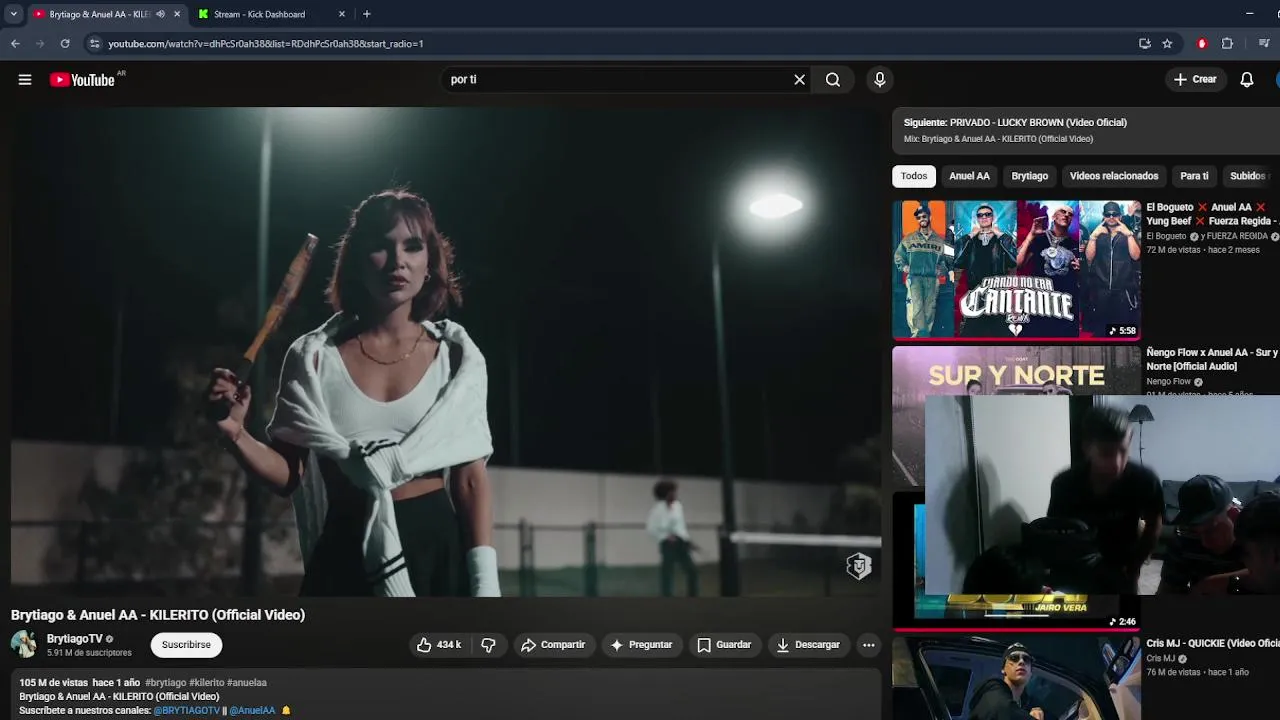Open the YouTube hamburger guide menu
Viewport: 1280px width, 720px height.
pyautogui.click(x=25, y=80)
